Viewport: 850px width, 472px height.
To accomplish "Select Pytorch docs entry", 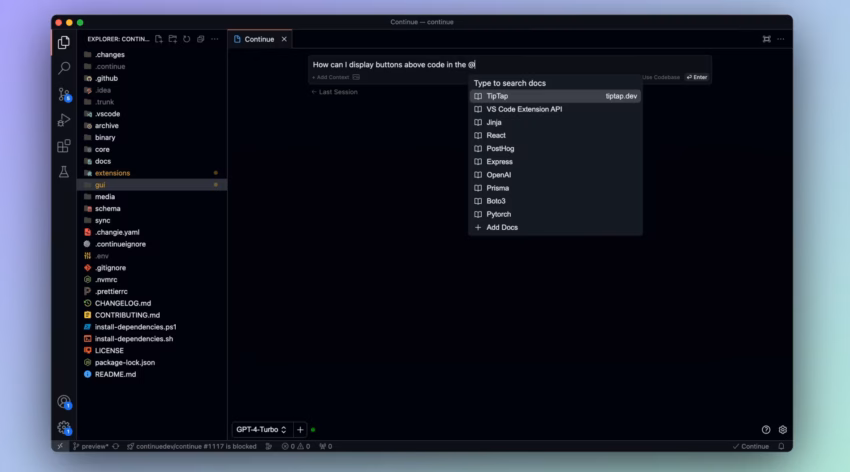I will pos(556,214).
